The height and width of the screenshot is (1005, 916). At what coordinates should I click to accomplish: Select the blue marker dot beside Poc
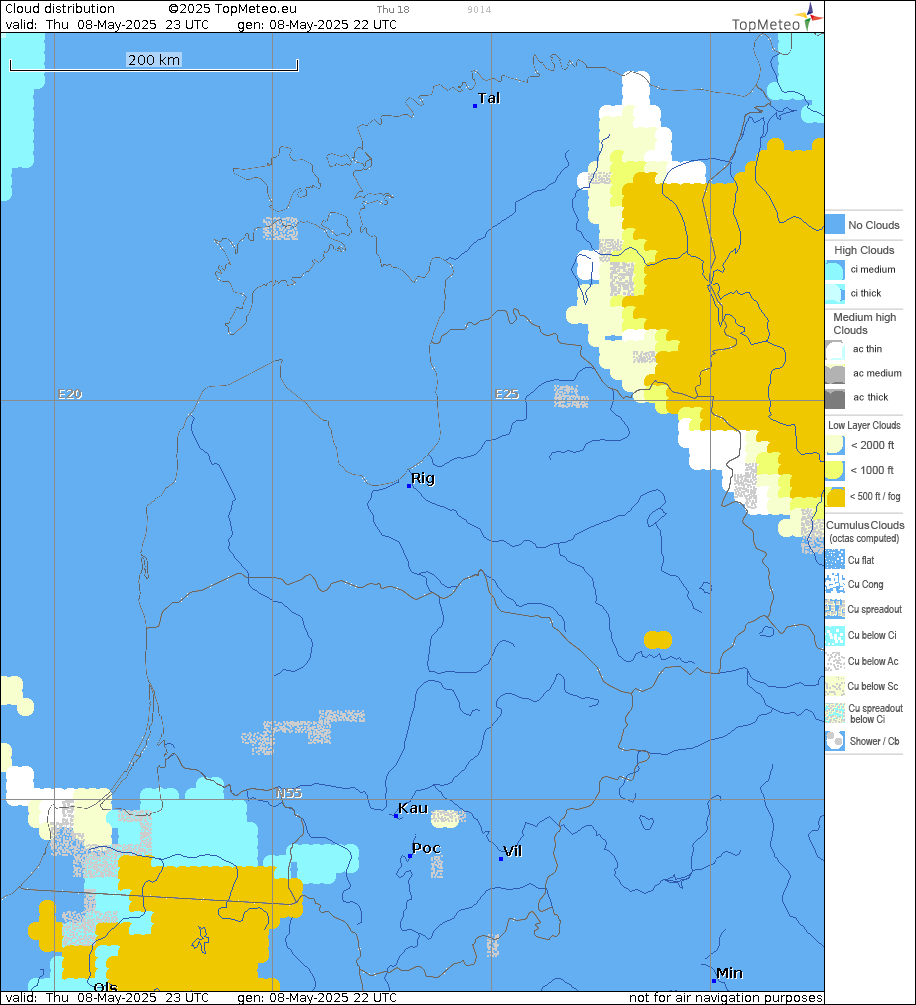(x=410, y=856)
